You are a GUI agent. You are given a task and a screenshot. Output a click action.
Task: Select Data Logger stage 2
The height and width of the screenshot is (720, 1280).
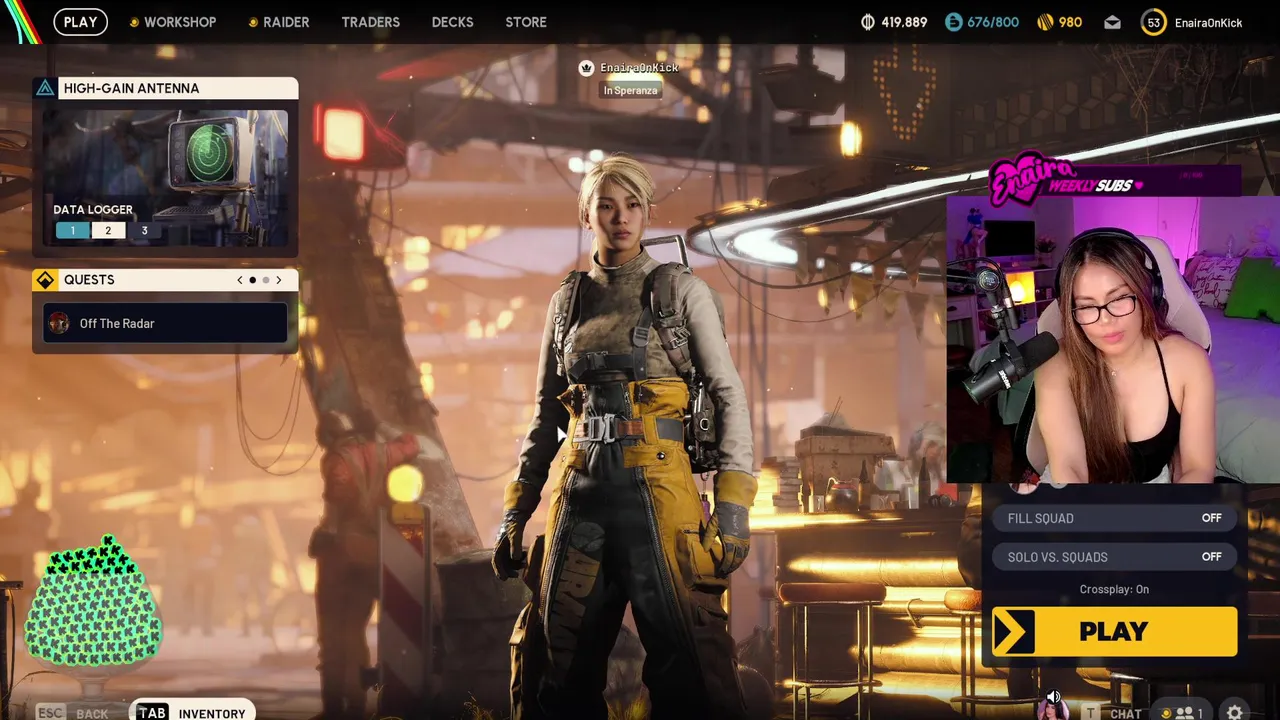pos(108,231)
